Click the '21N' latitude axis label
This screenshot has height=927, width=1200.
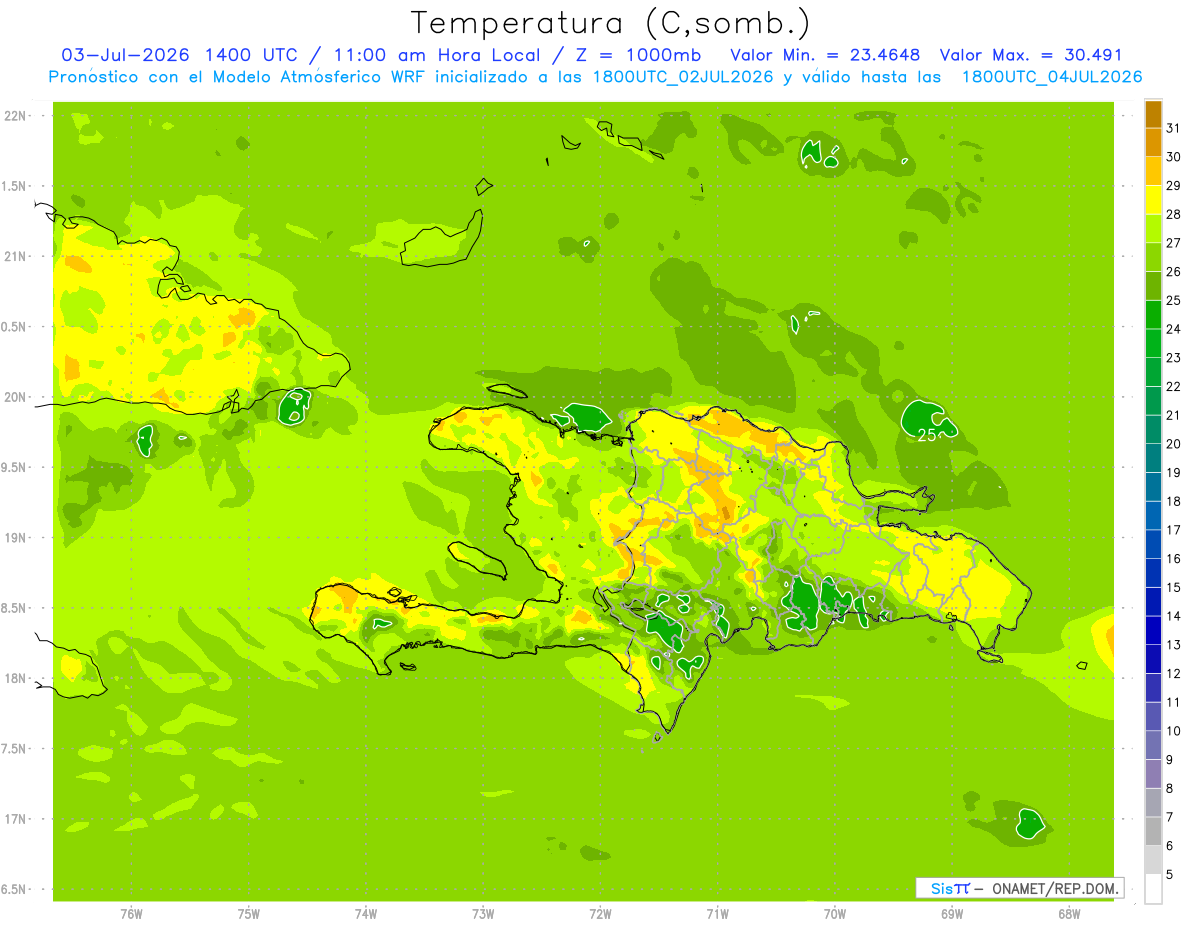click(15, 256)
